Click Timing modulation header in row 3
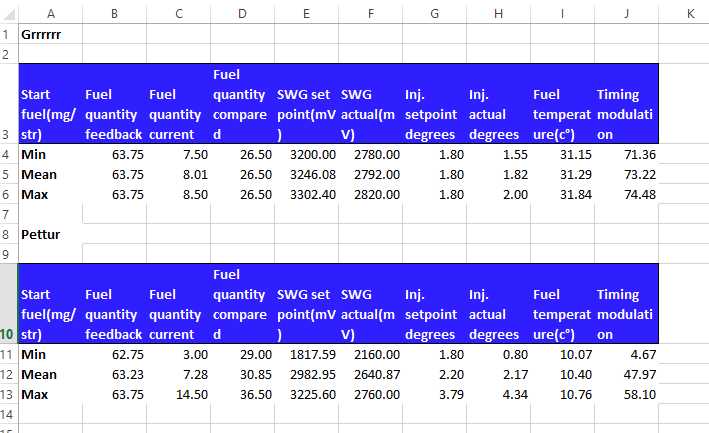The height and width of the screenshot is (433, 709). pos(627,104)
